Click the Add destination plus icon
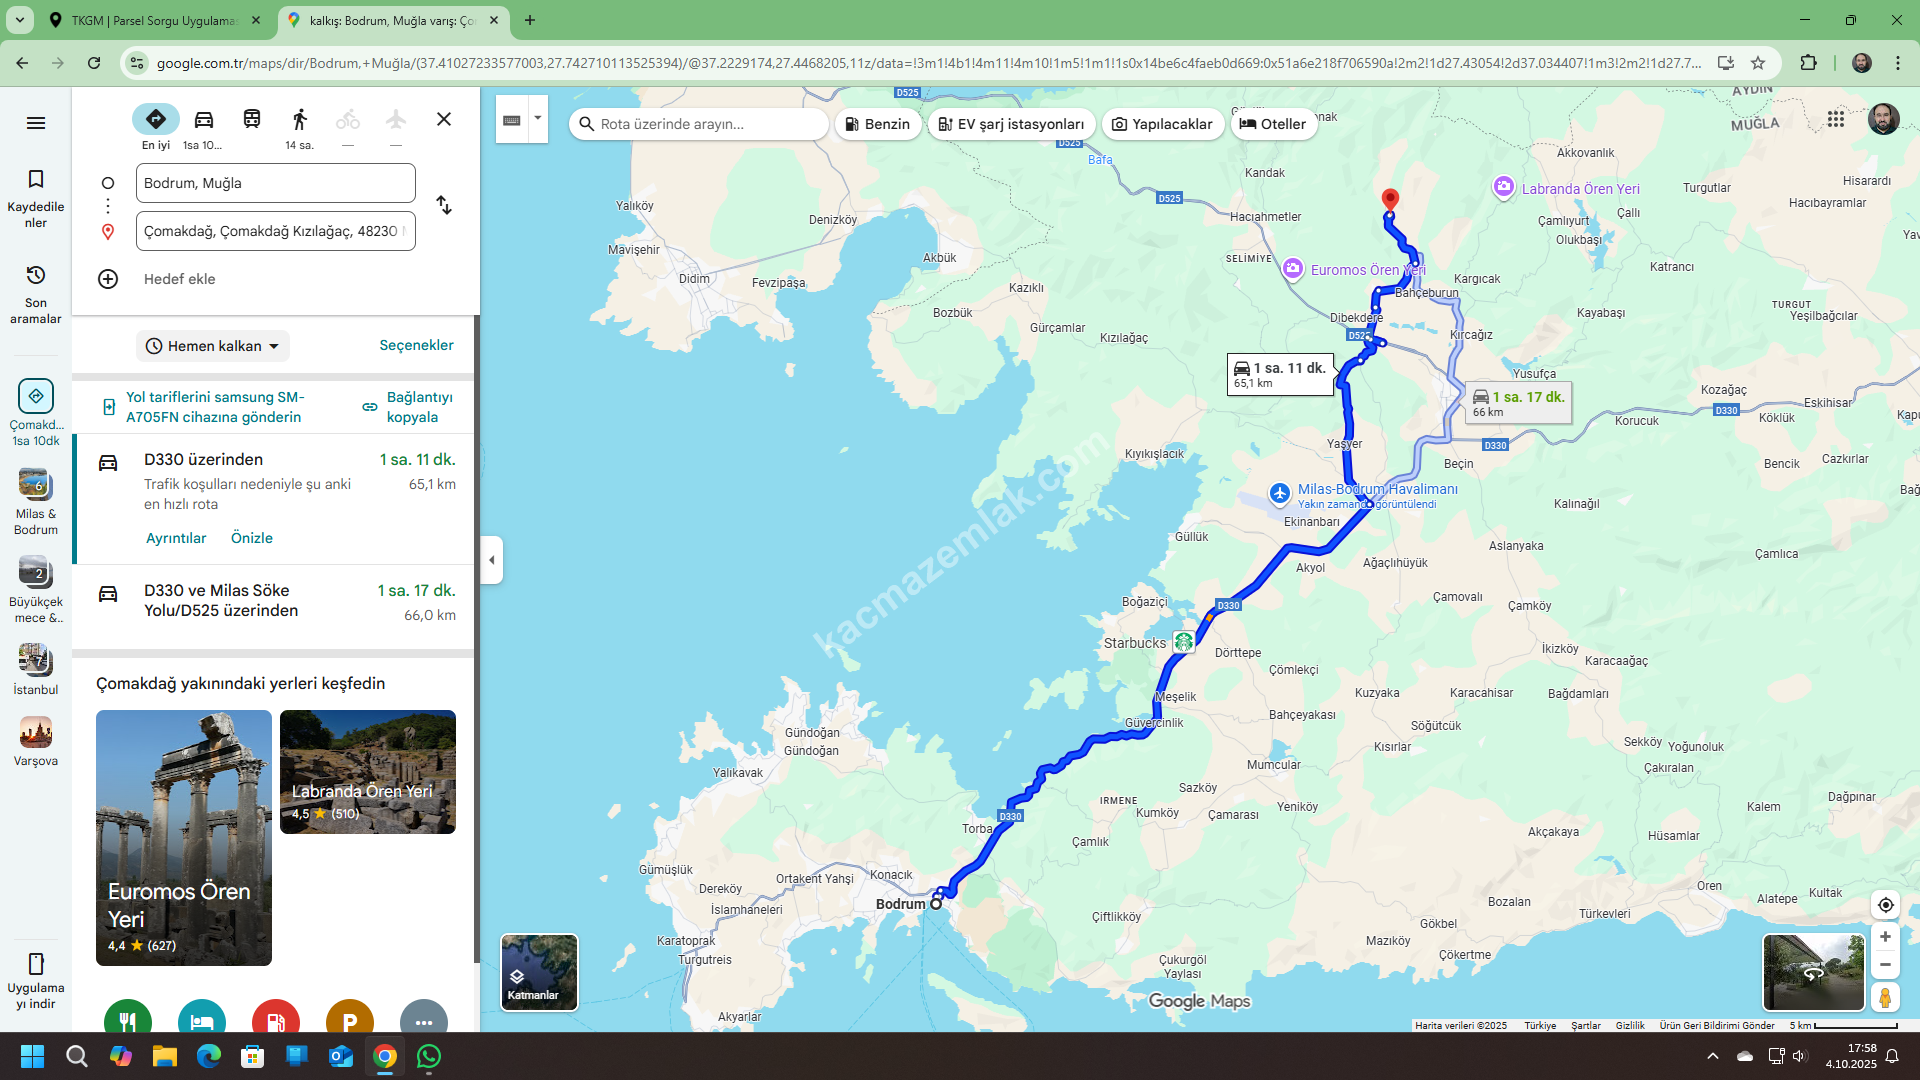Screen dimensions: 1920x1080 [108, 279]
